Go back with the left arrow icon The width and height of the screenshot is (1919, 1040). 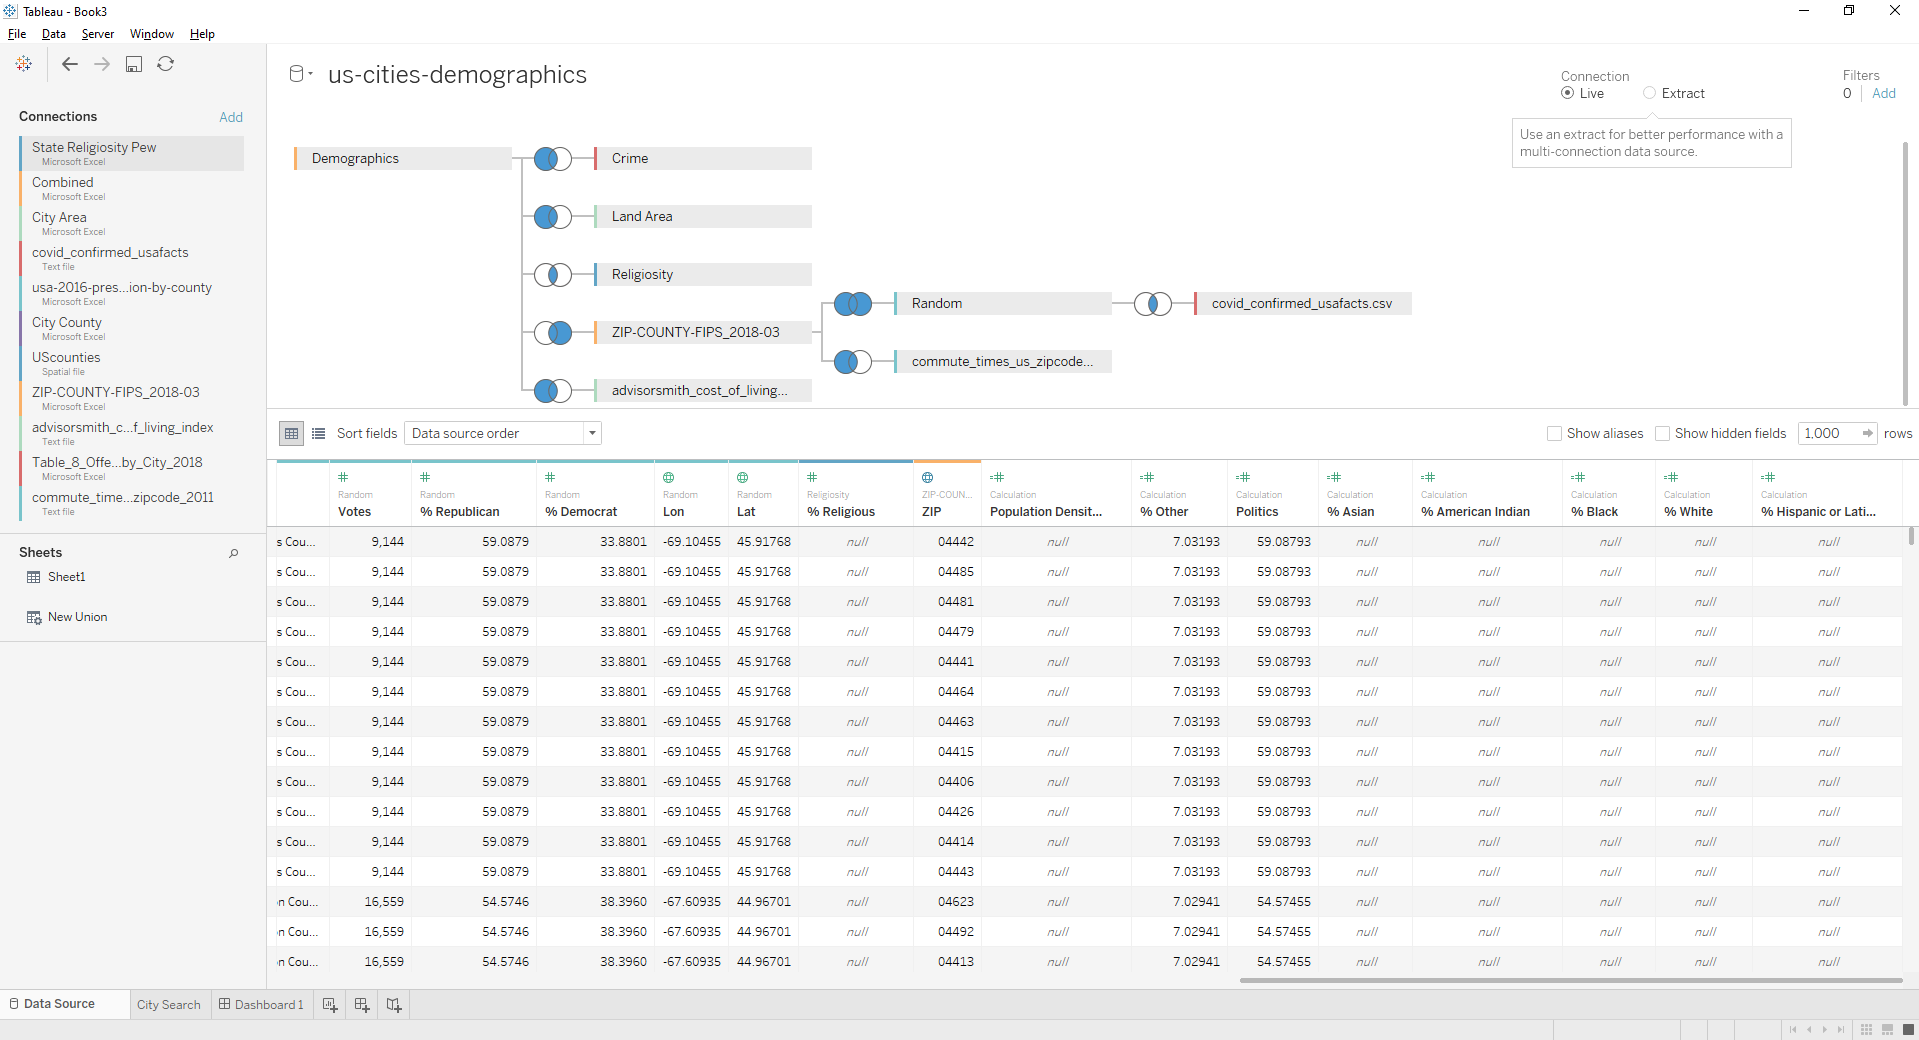(x=70, y=64)
